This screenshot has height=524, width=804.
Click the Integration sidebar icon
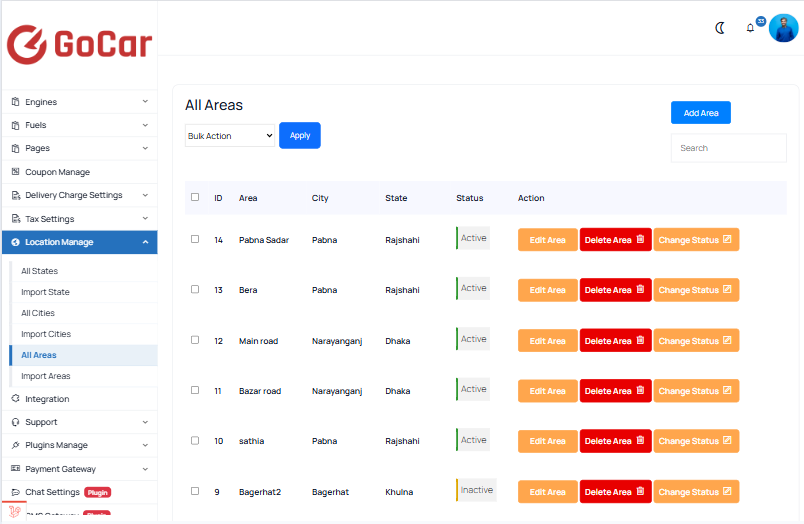coord(15,398)
